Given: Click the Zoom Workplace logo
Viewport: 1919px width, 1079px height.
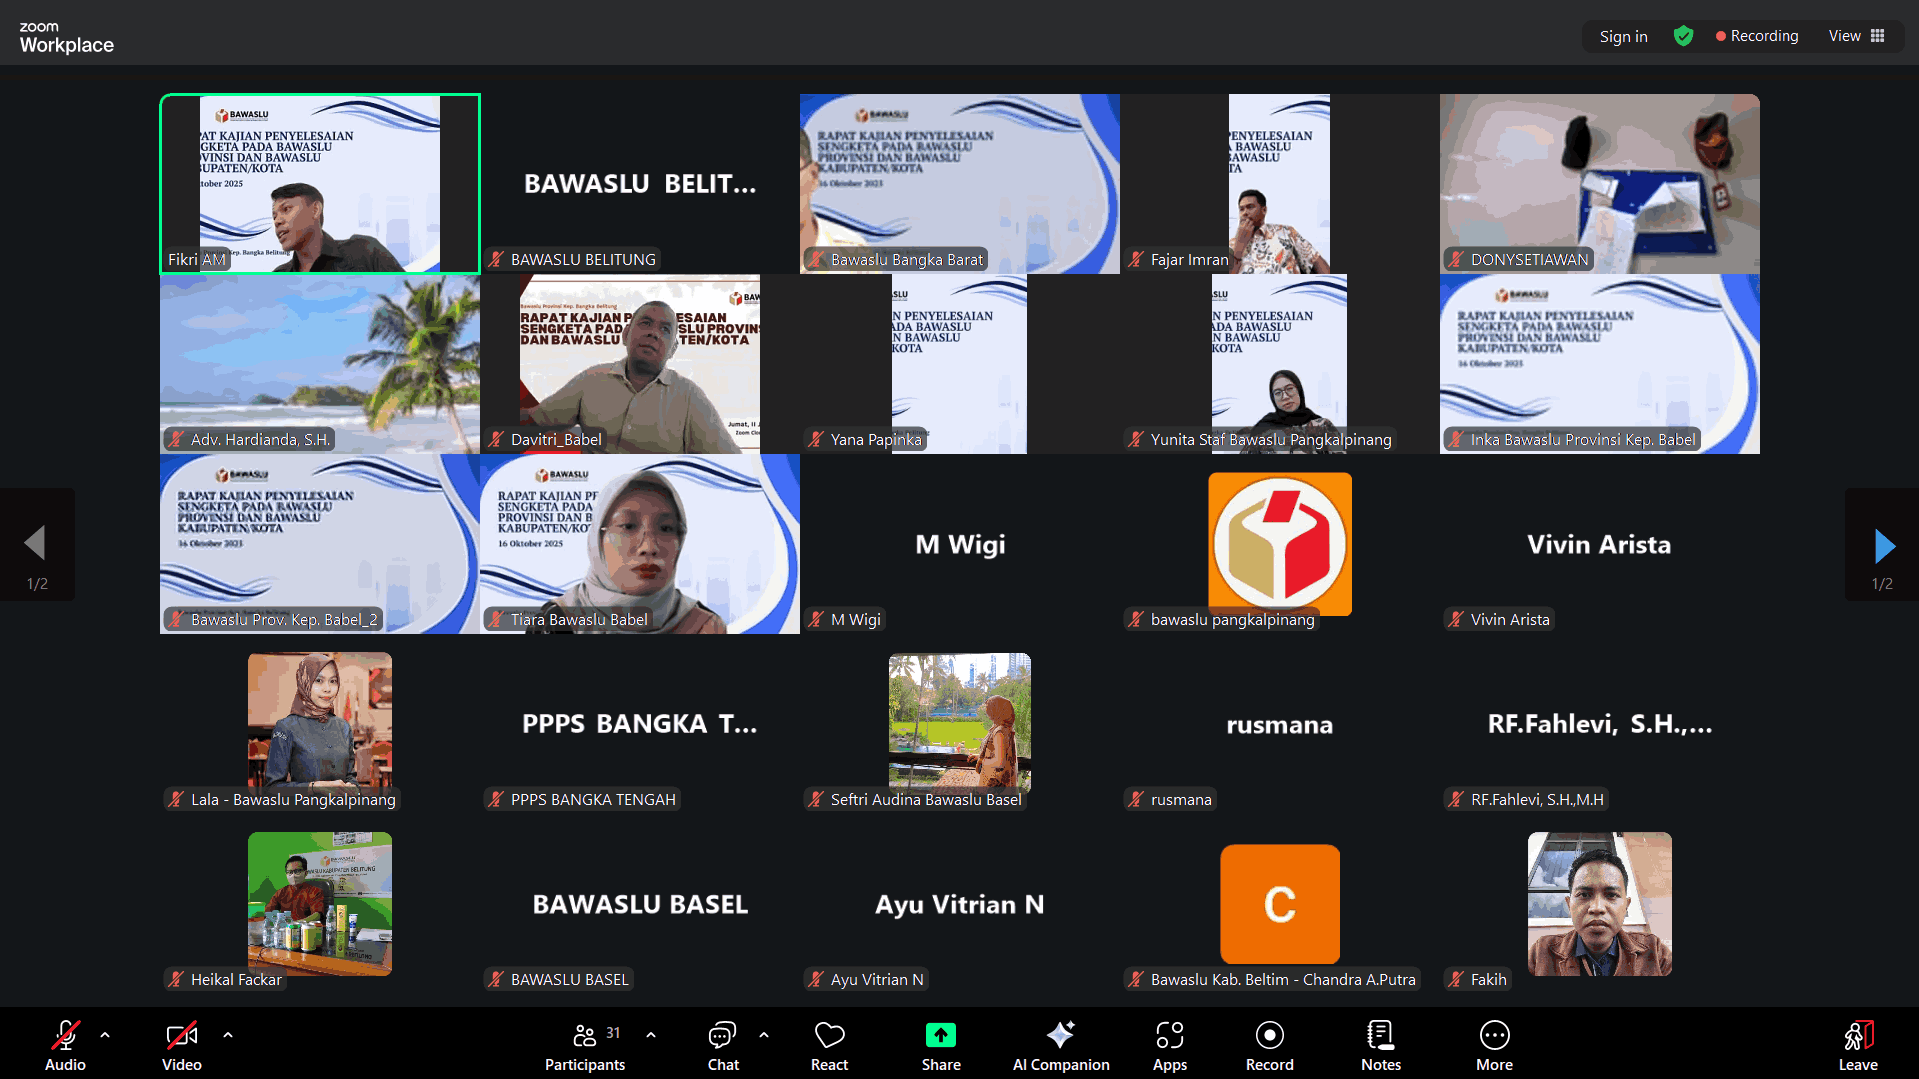Looking at the screenshot, I should [66, 38].
